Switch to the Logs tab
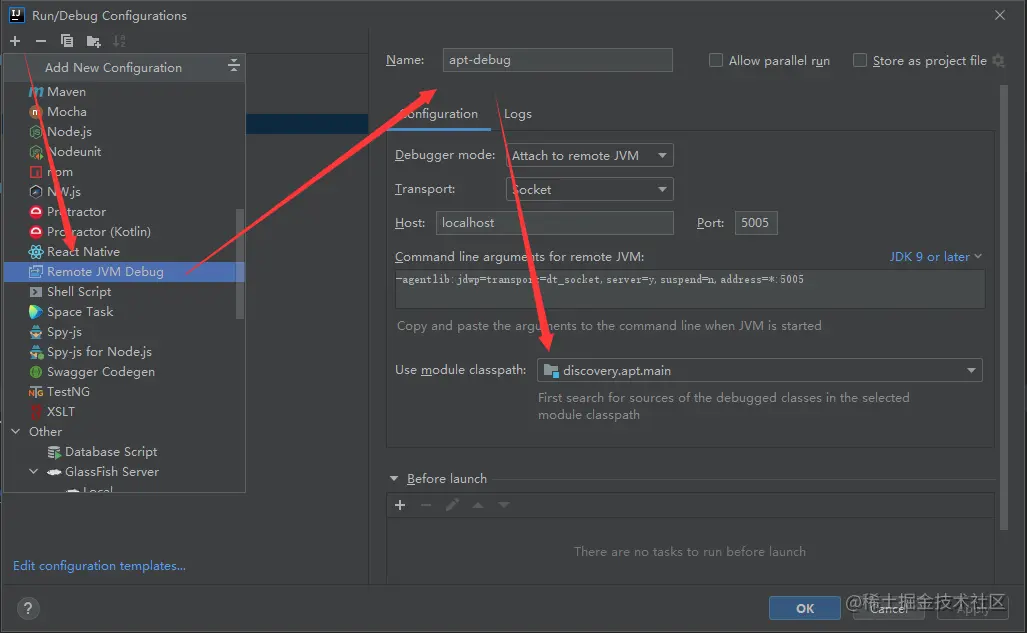 tap(517, 114)
